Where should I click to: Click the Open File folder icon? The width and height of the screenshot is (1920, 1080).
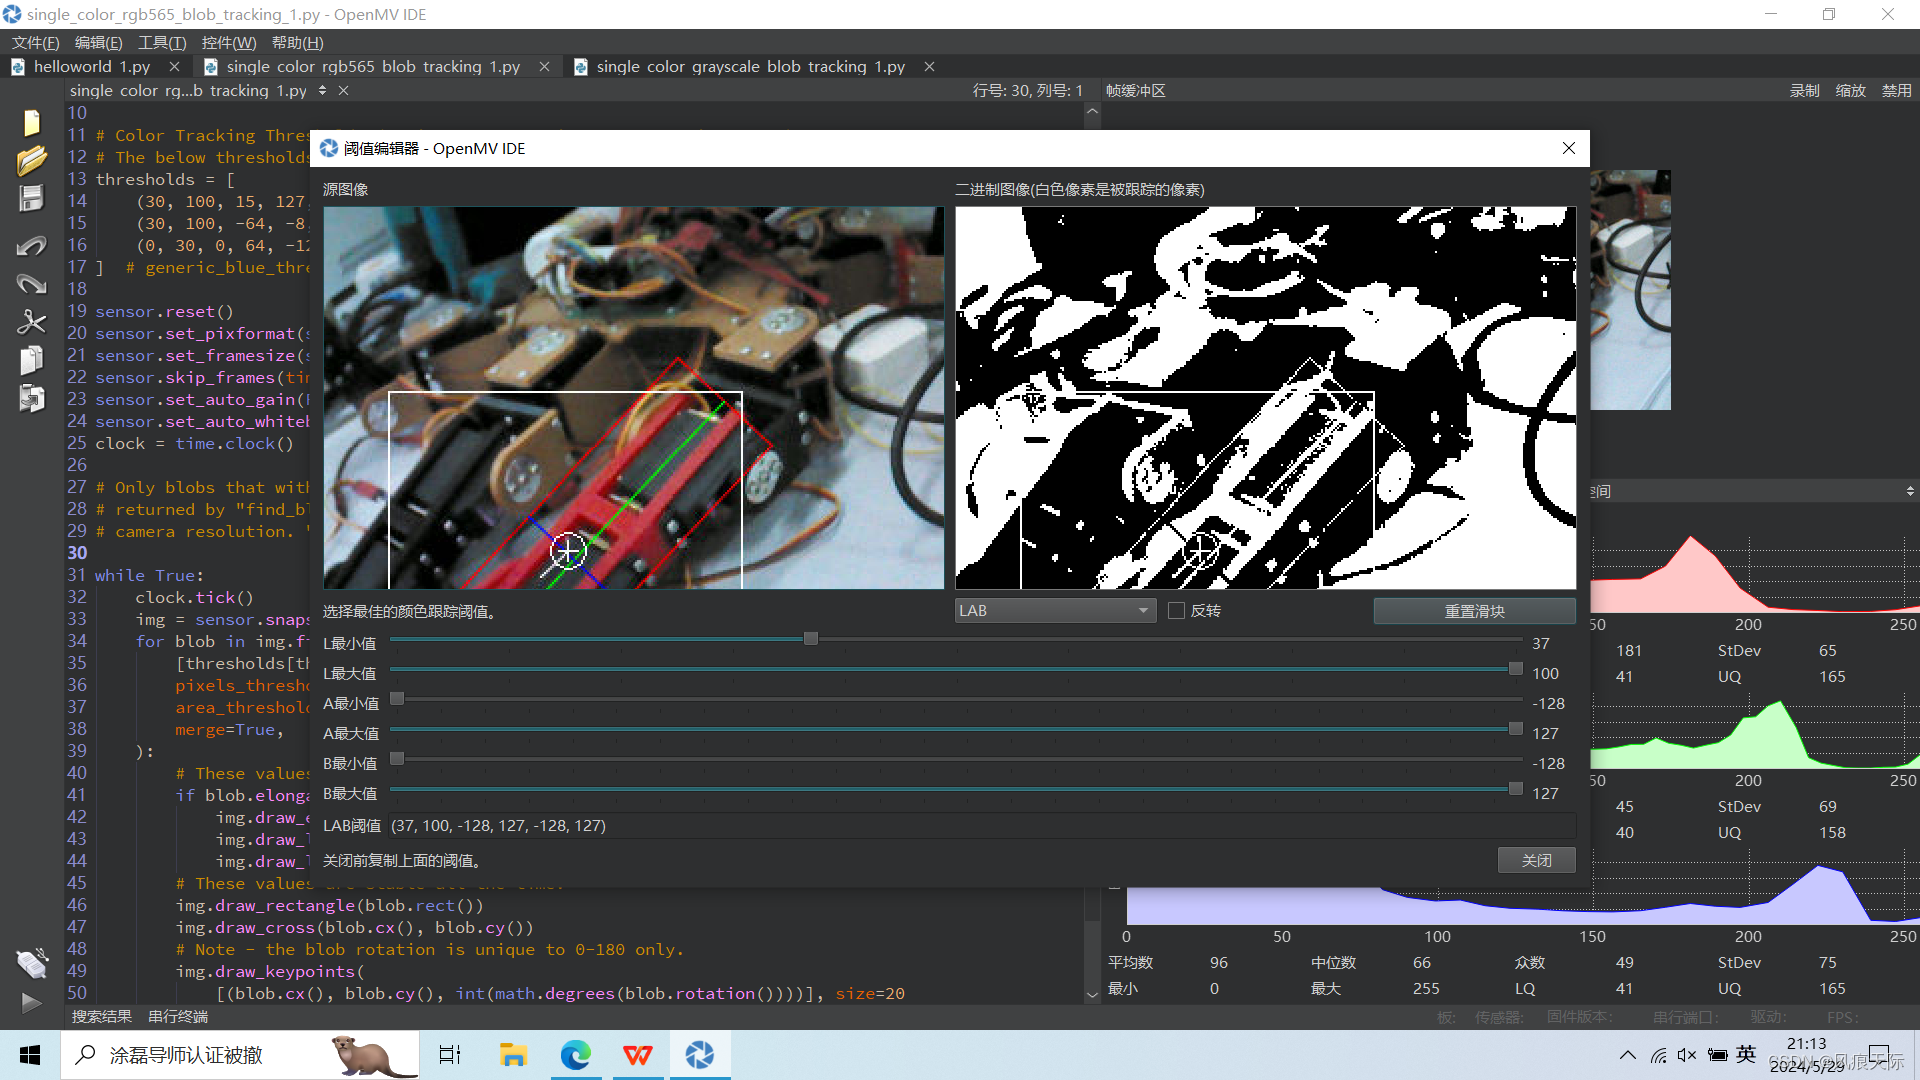click(31, 160)
